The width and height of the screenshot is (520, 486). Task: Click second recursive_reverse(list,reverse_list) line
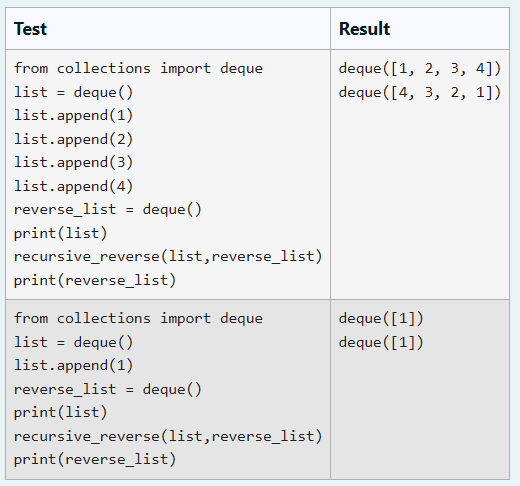click(168, 436)
